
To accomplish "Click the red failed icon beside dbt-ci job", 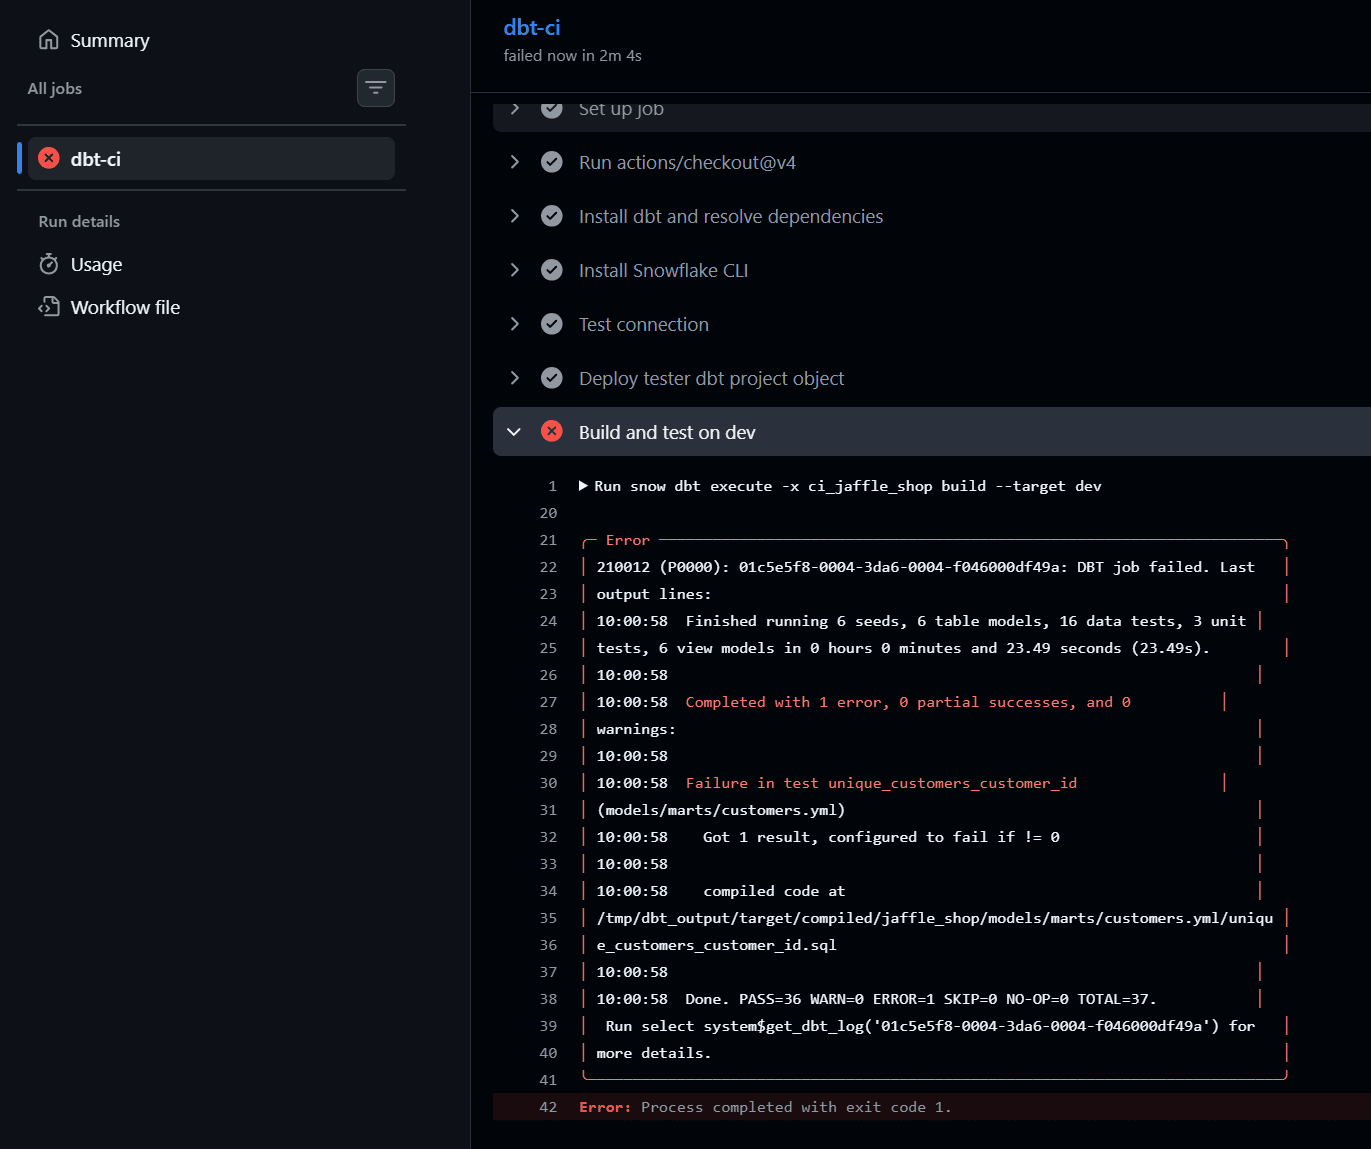I will click(49, 158).
